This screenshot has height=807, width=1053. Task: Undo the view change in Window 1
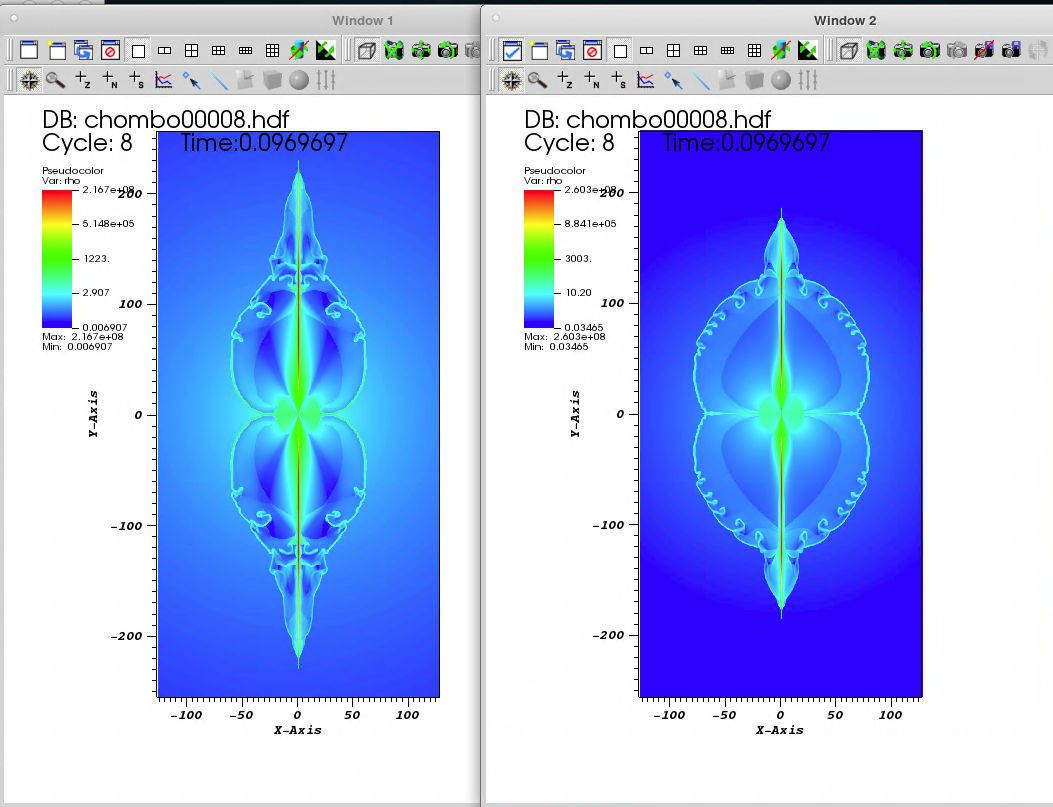pyautogui.click(x=448, y=50)
